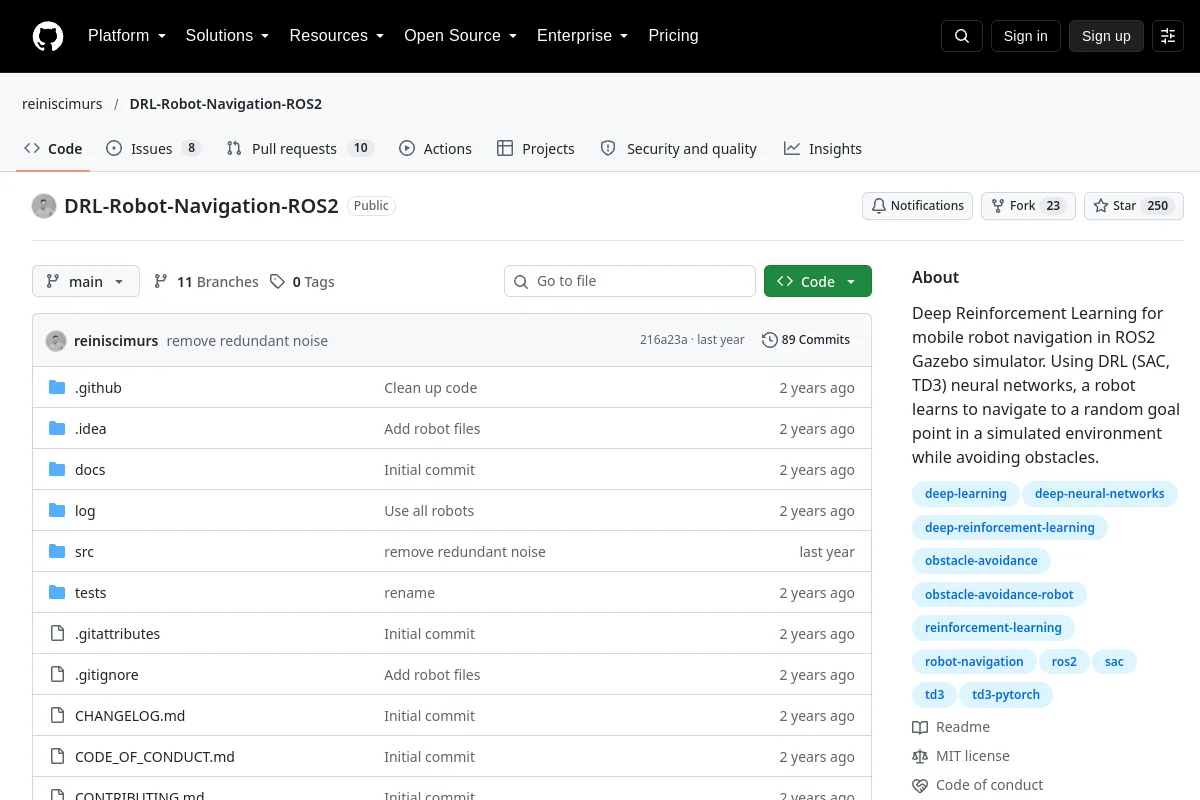Viewport: 1200px width, 800px height.
Task: Expand the Platform menu
Action: click(127, 36)
